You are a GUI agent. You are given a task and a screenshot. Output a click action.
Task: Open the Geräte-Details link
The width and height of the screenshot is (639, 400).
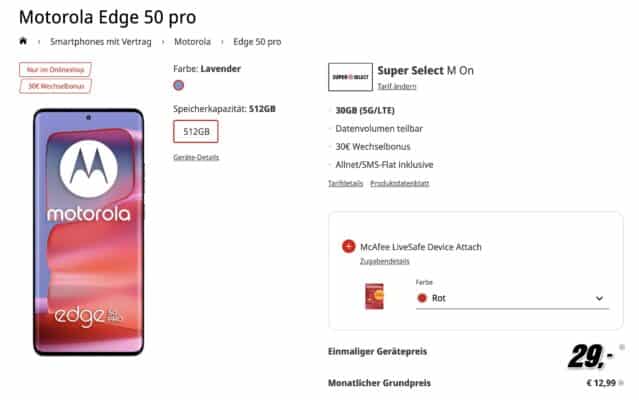point(196,157)
